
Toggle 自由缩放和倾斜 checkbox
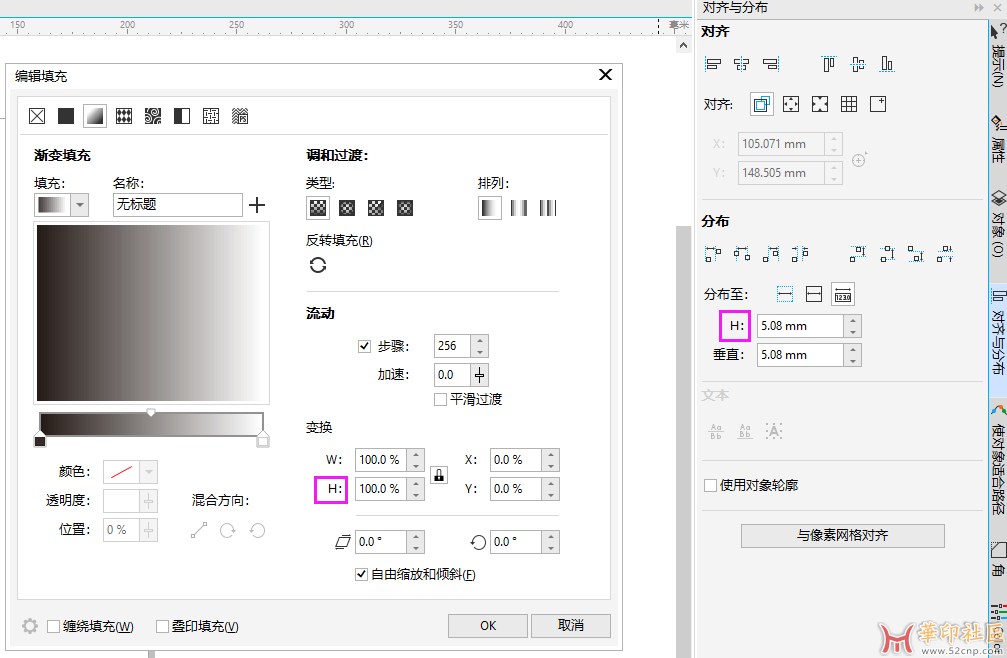(362, 574)
